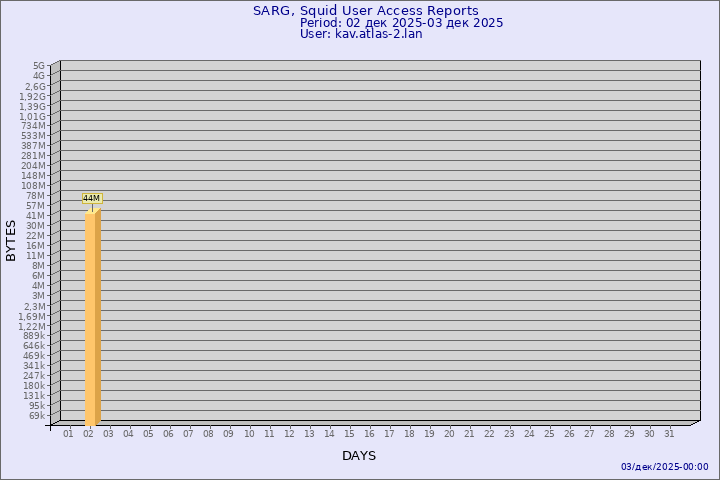Click the Period date range text
This screenshot has height=480, width=720.
pyautogui.click(x=401, y=22)
